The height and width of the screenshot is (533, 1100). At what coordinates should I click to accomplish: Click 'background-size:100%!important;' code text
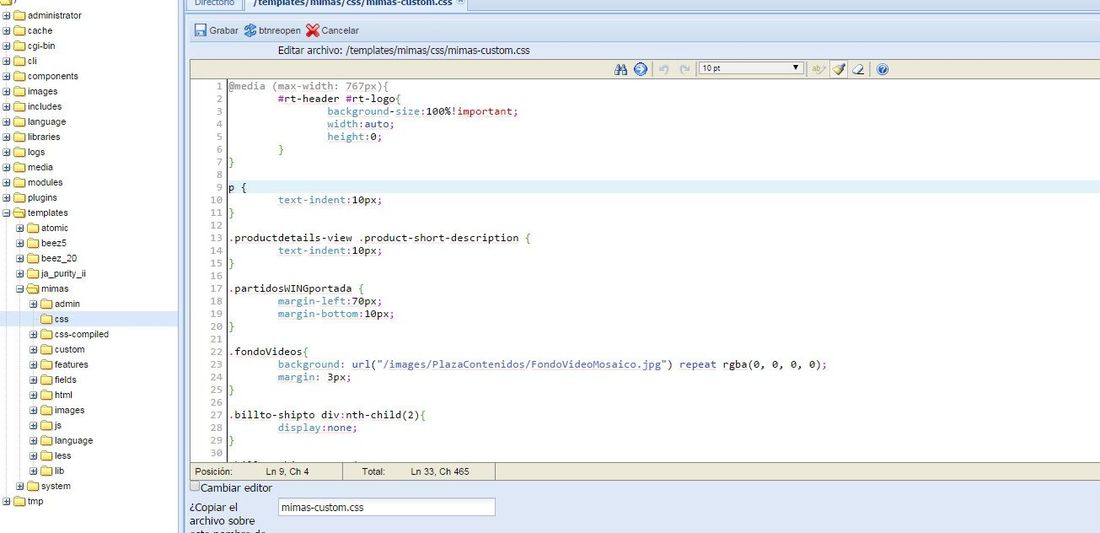422,112
